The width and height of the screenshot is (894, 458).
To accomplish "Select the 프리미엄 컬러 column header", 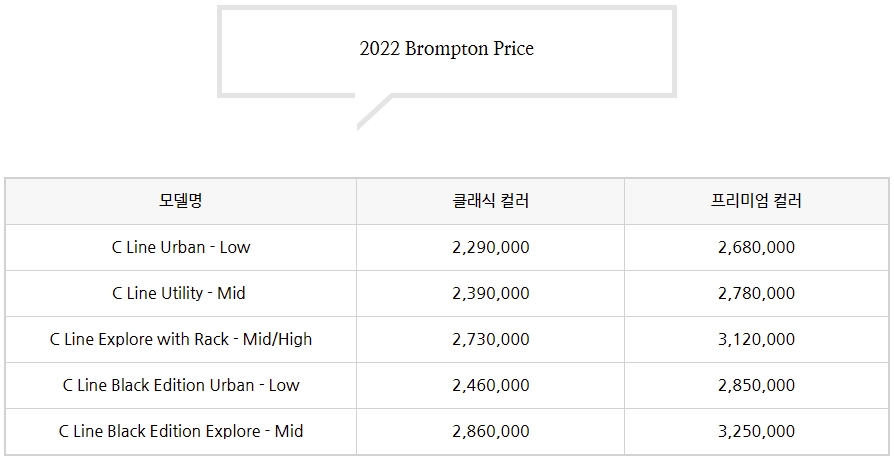I will [x=756, y=201].
